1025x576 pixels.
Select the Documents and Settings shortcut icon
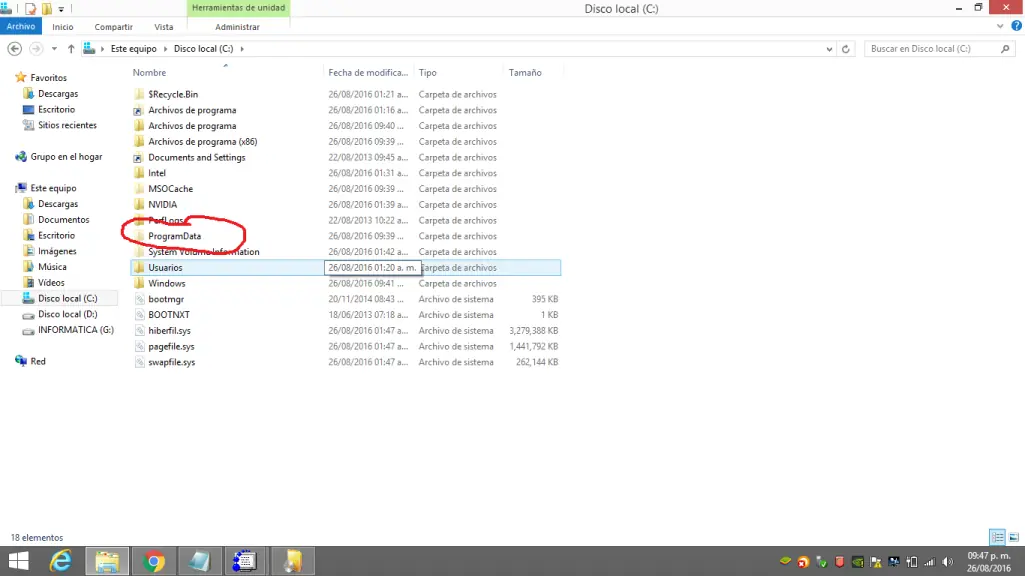[139, 157]
